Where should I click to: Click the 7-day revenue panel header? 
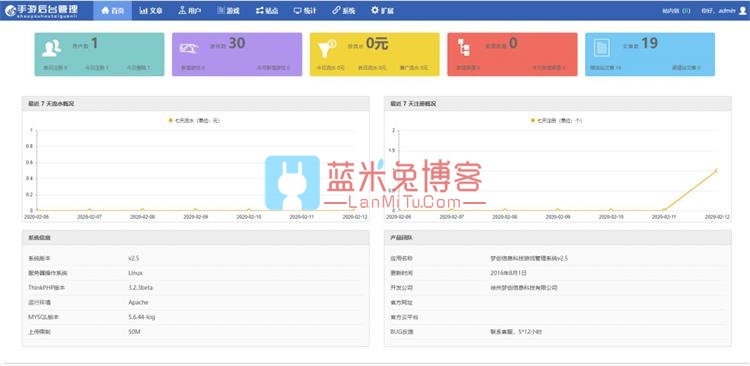tap(195, 103)
